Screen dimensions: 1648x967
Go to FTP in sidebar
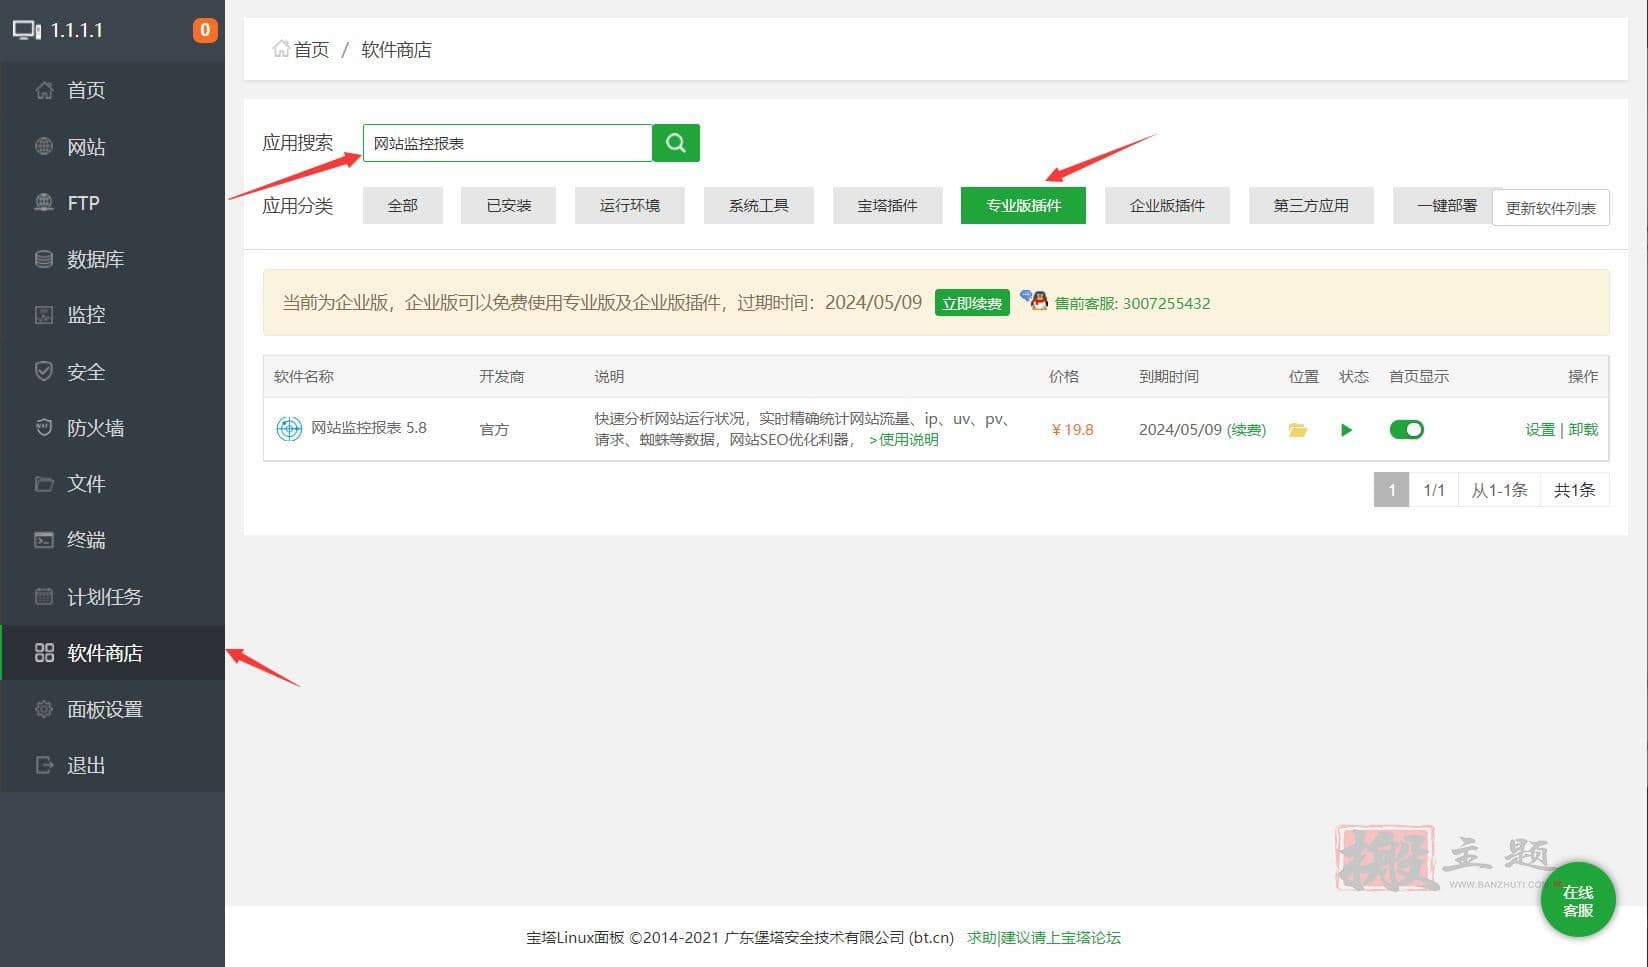112,203
